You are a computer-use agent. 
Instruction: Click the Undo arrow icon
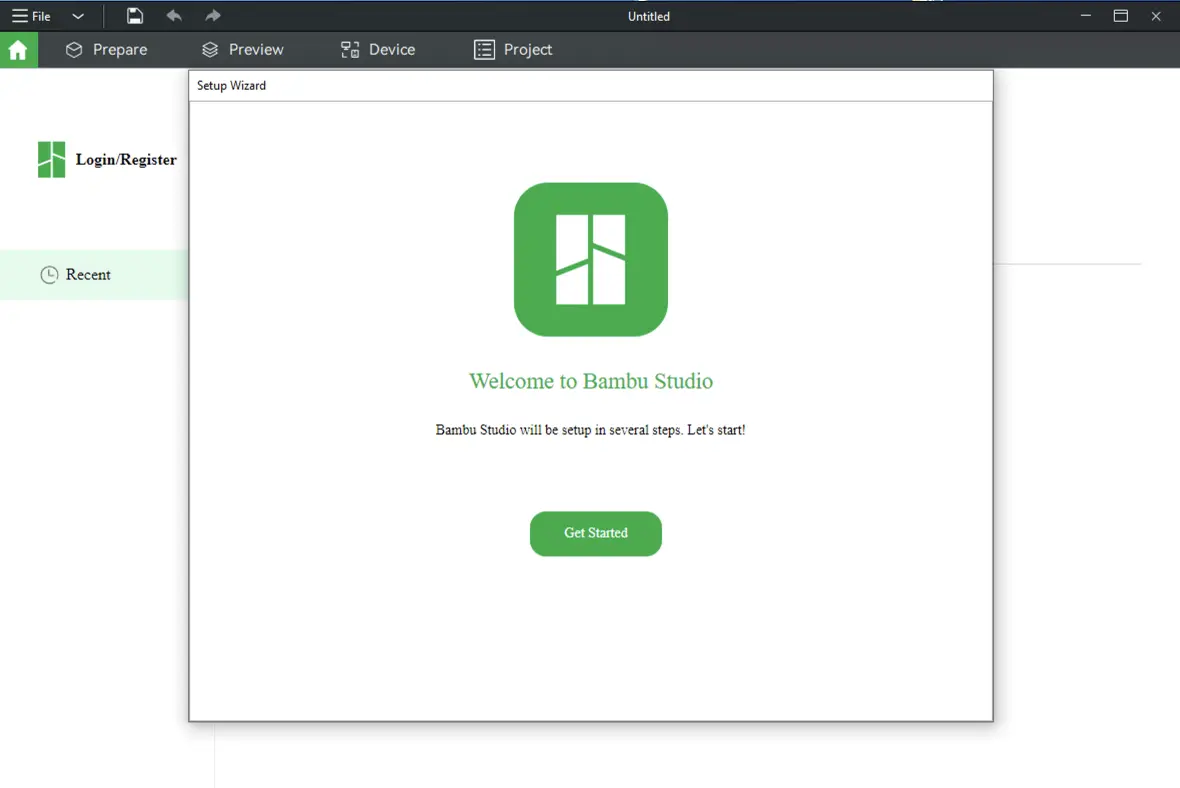(x=174, y=16)
